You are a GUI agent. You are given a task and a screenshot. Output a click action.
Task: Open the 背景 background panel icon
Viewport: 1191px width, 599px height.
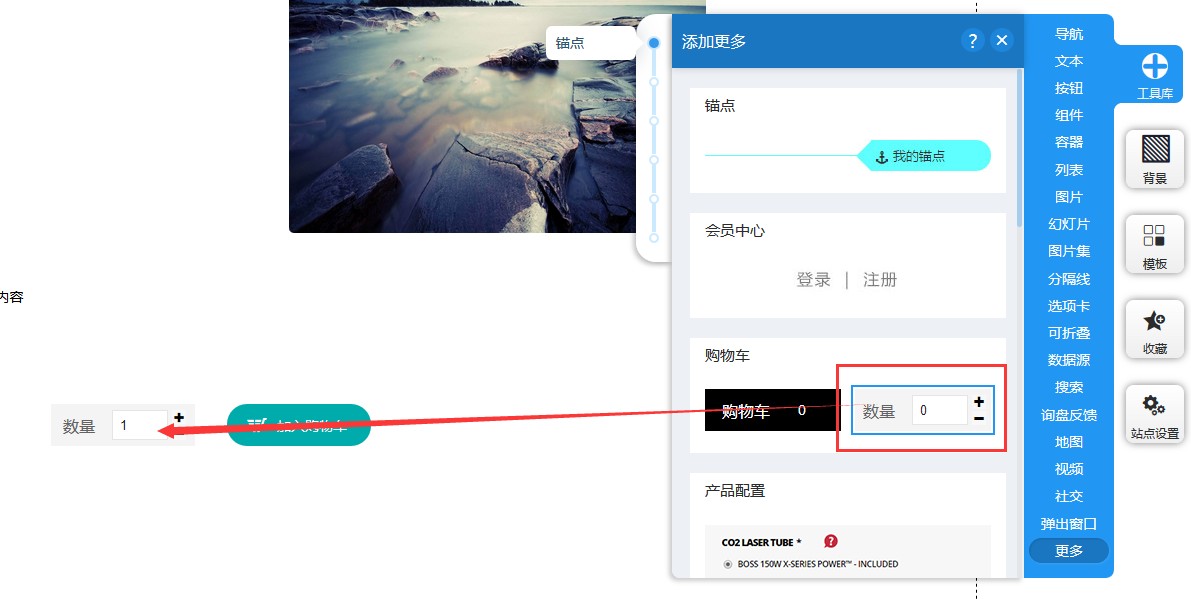[1155, 150]
